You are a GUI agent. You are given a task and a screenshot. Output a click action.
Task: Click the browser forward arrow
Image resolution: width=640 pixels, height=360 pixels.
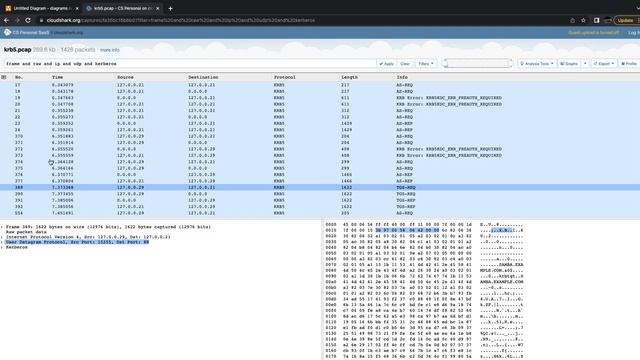[17, 20]
